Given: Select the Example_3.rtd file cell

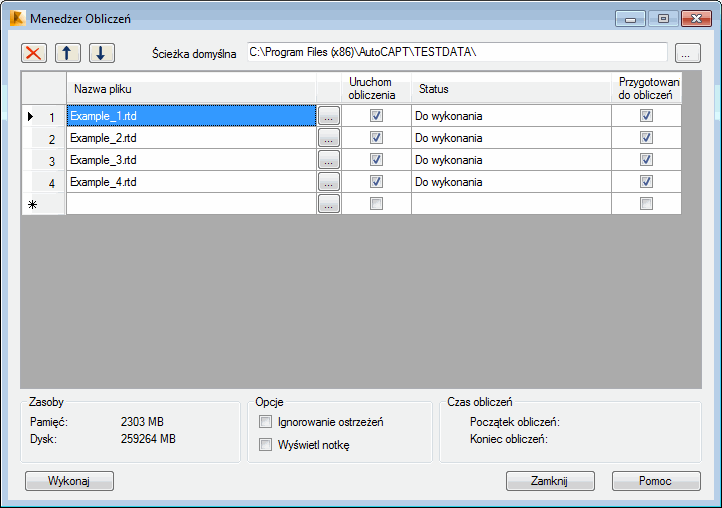Looking at the screenshot, I should click(192, 160).
